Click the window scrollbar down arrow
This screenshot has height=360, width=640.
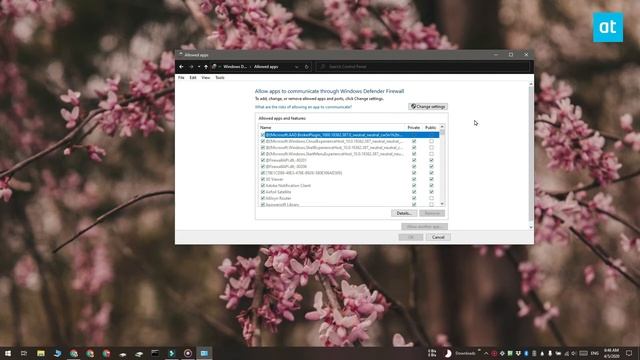point(531,227)
